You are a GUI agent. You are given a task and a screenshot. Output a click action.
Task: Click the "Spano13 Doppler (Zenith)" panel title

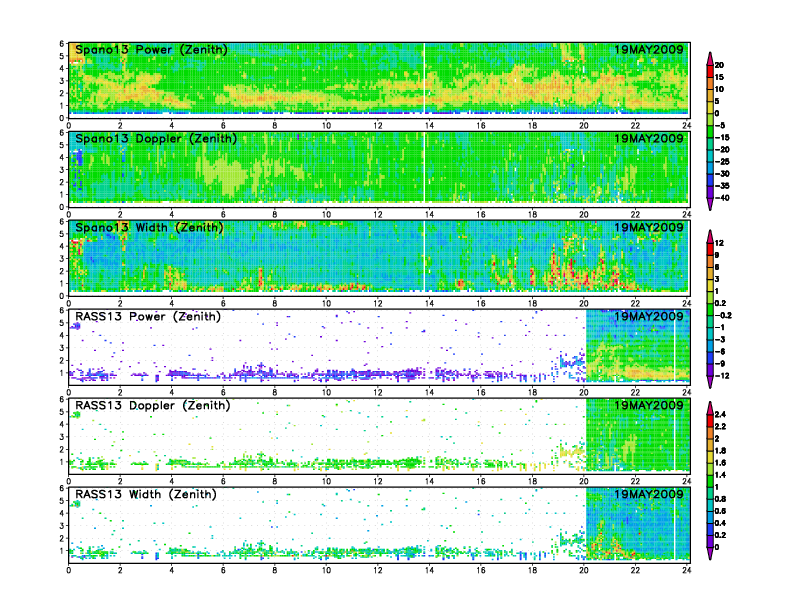click(x=156, y=139)
